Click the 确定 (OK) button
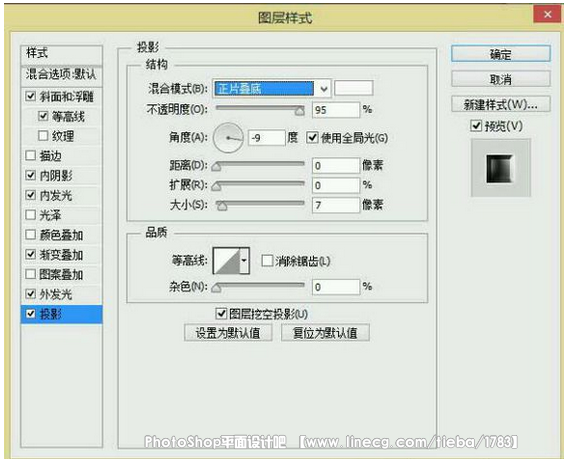The height and width of the screenshot is (459, 568). click(x=501, y=54)
